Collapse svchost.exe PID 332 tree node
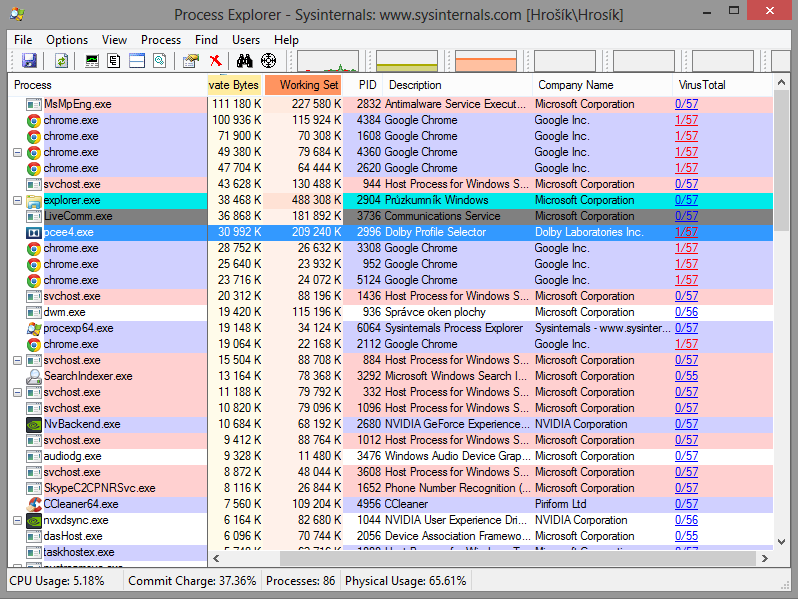Image resolution: width=798 pixels, height=599 pixels. click(x=17, y=392)
